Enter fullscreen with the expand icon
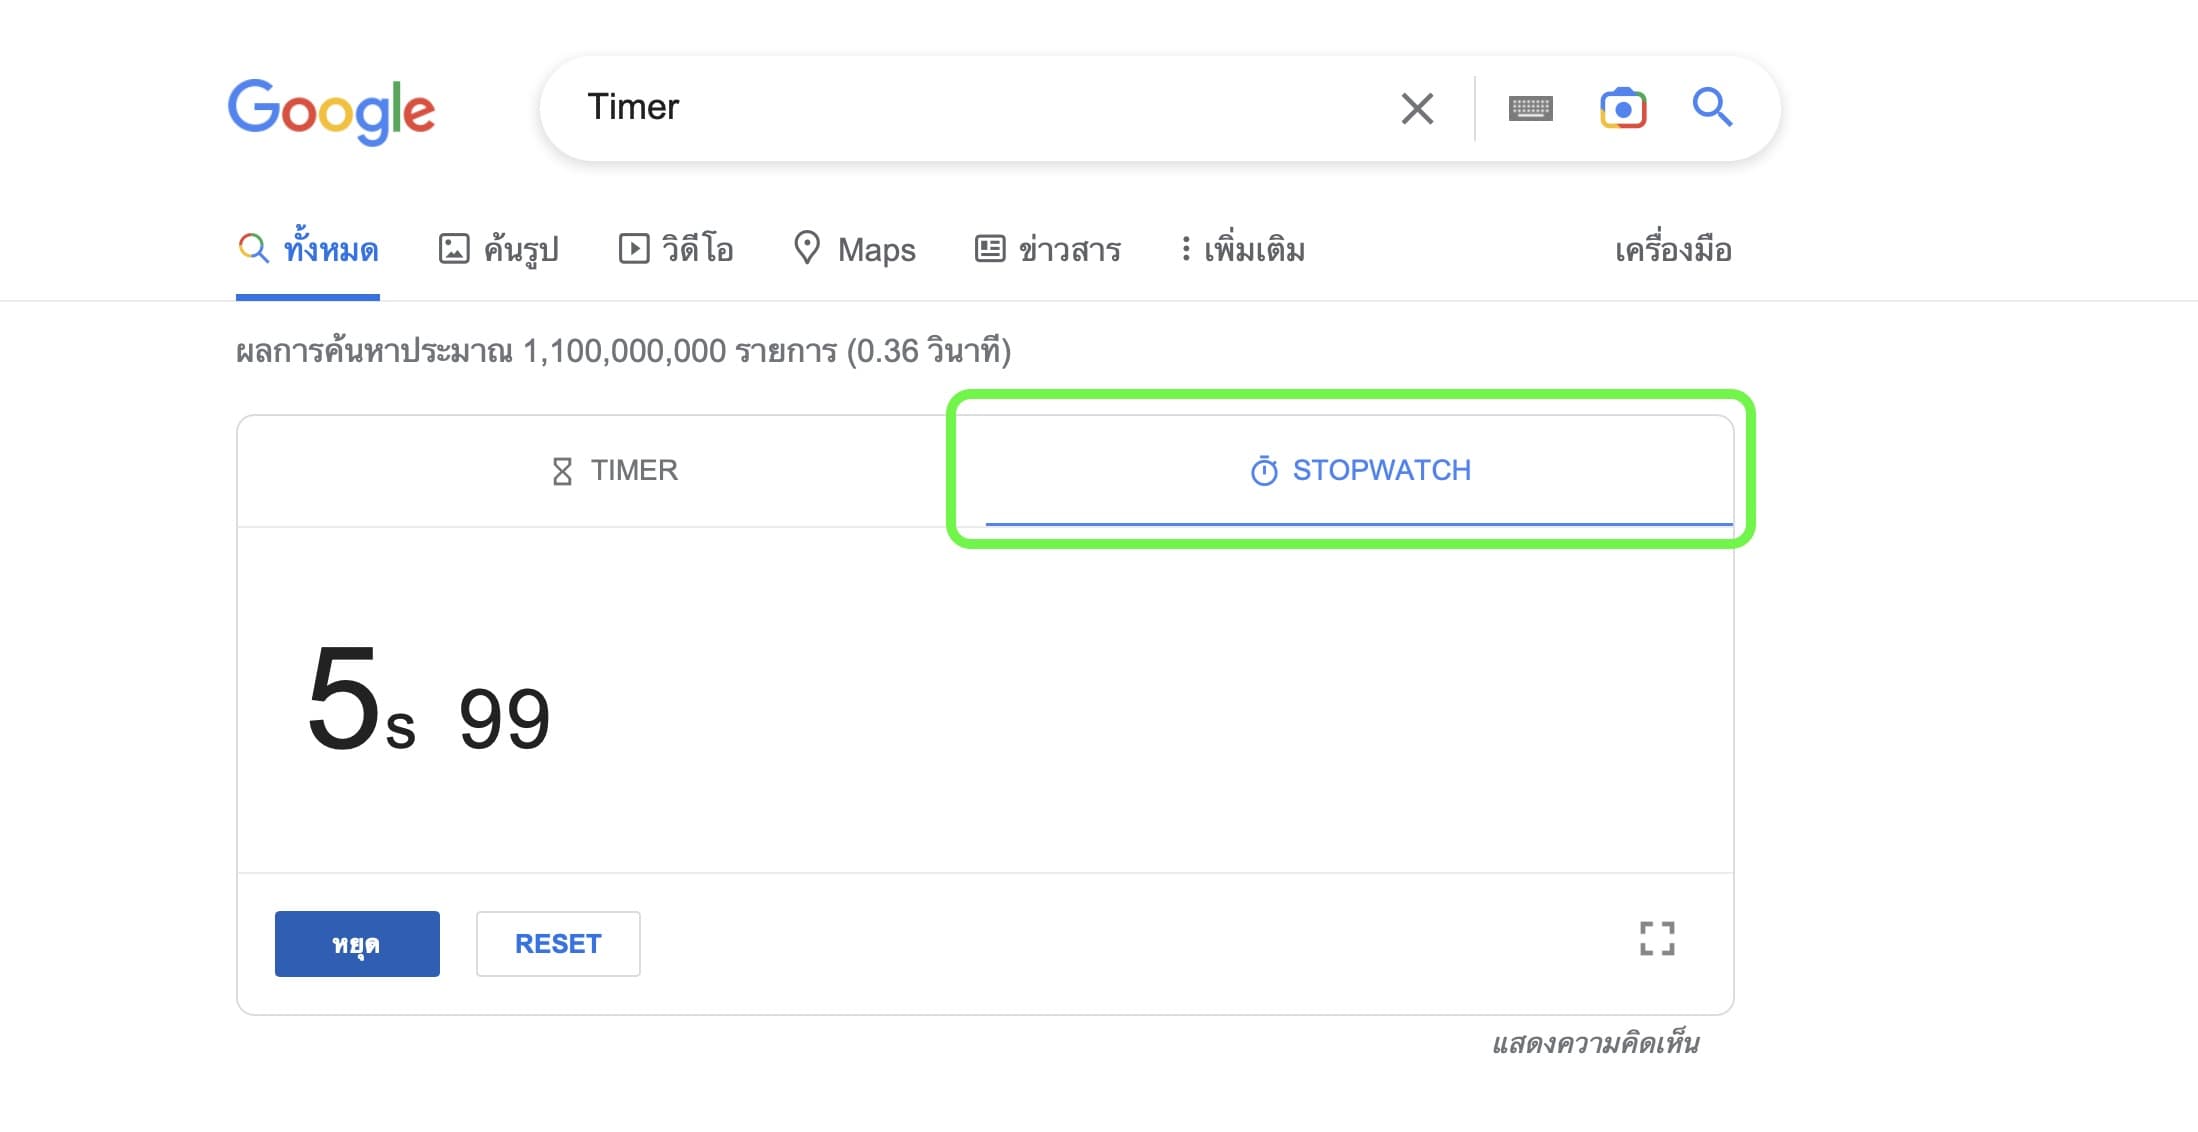The width and height of the screenshot is (2198, 1132). (1657, 939)
